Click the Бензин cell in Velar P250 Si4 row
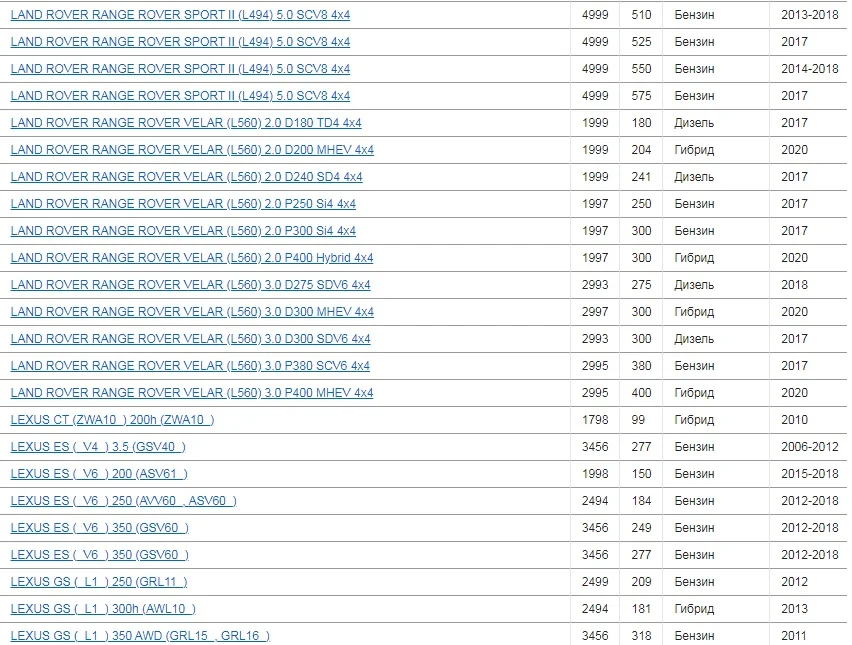Image resolution: width=852 pixels, height=645 pixels. click(x=694, y=204)
